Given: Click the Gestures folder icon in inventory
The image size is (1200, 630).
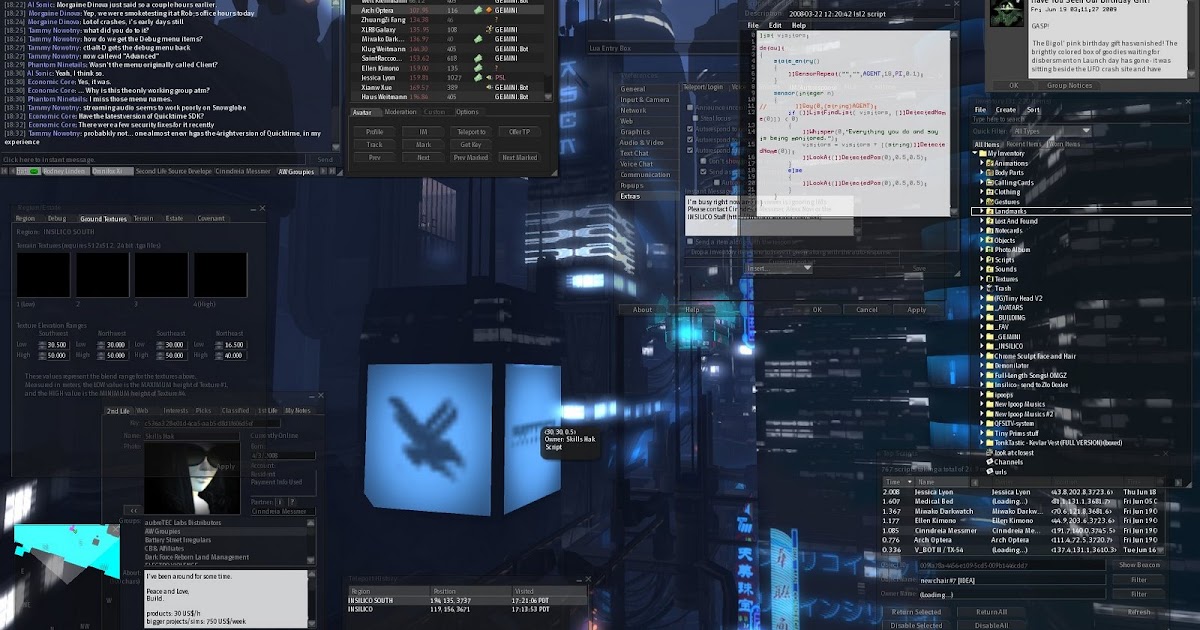Looking at the screenshot, I should tap(989, 202).
